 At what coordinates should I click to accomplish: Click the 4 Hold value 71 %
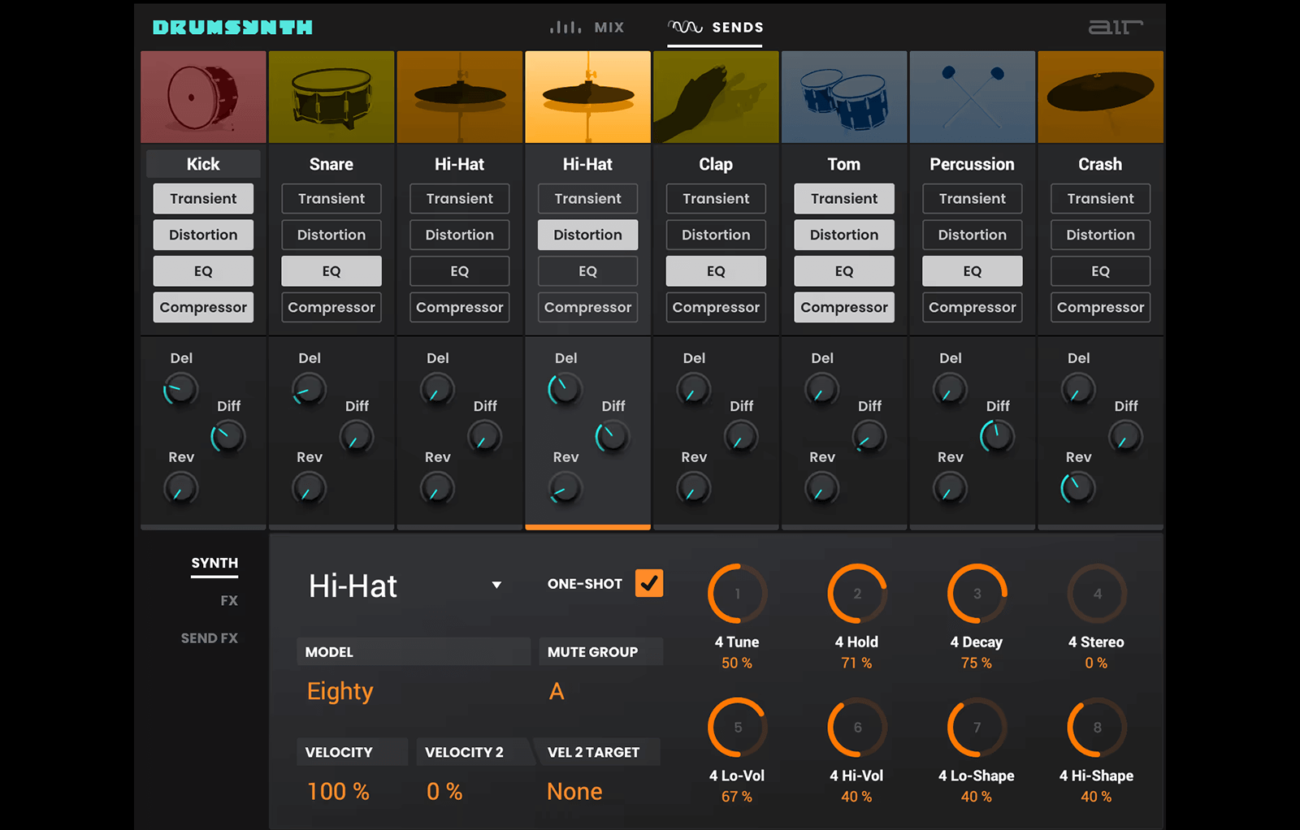pyautogui.click(x=856, y=663)
